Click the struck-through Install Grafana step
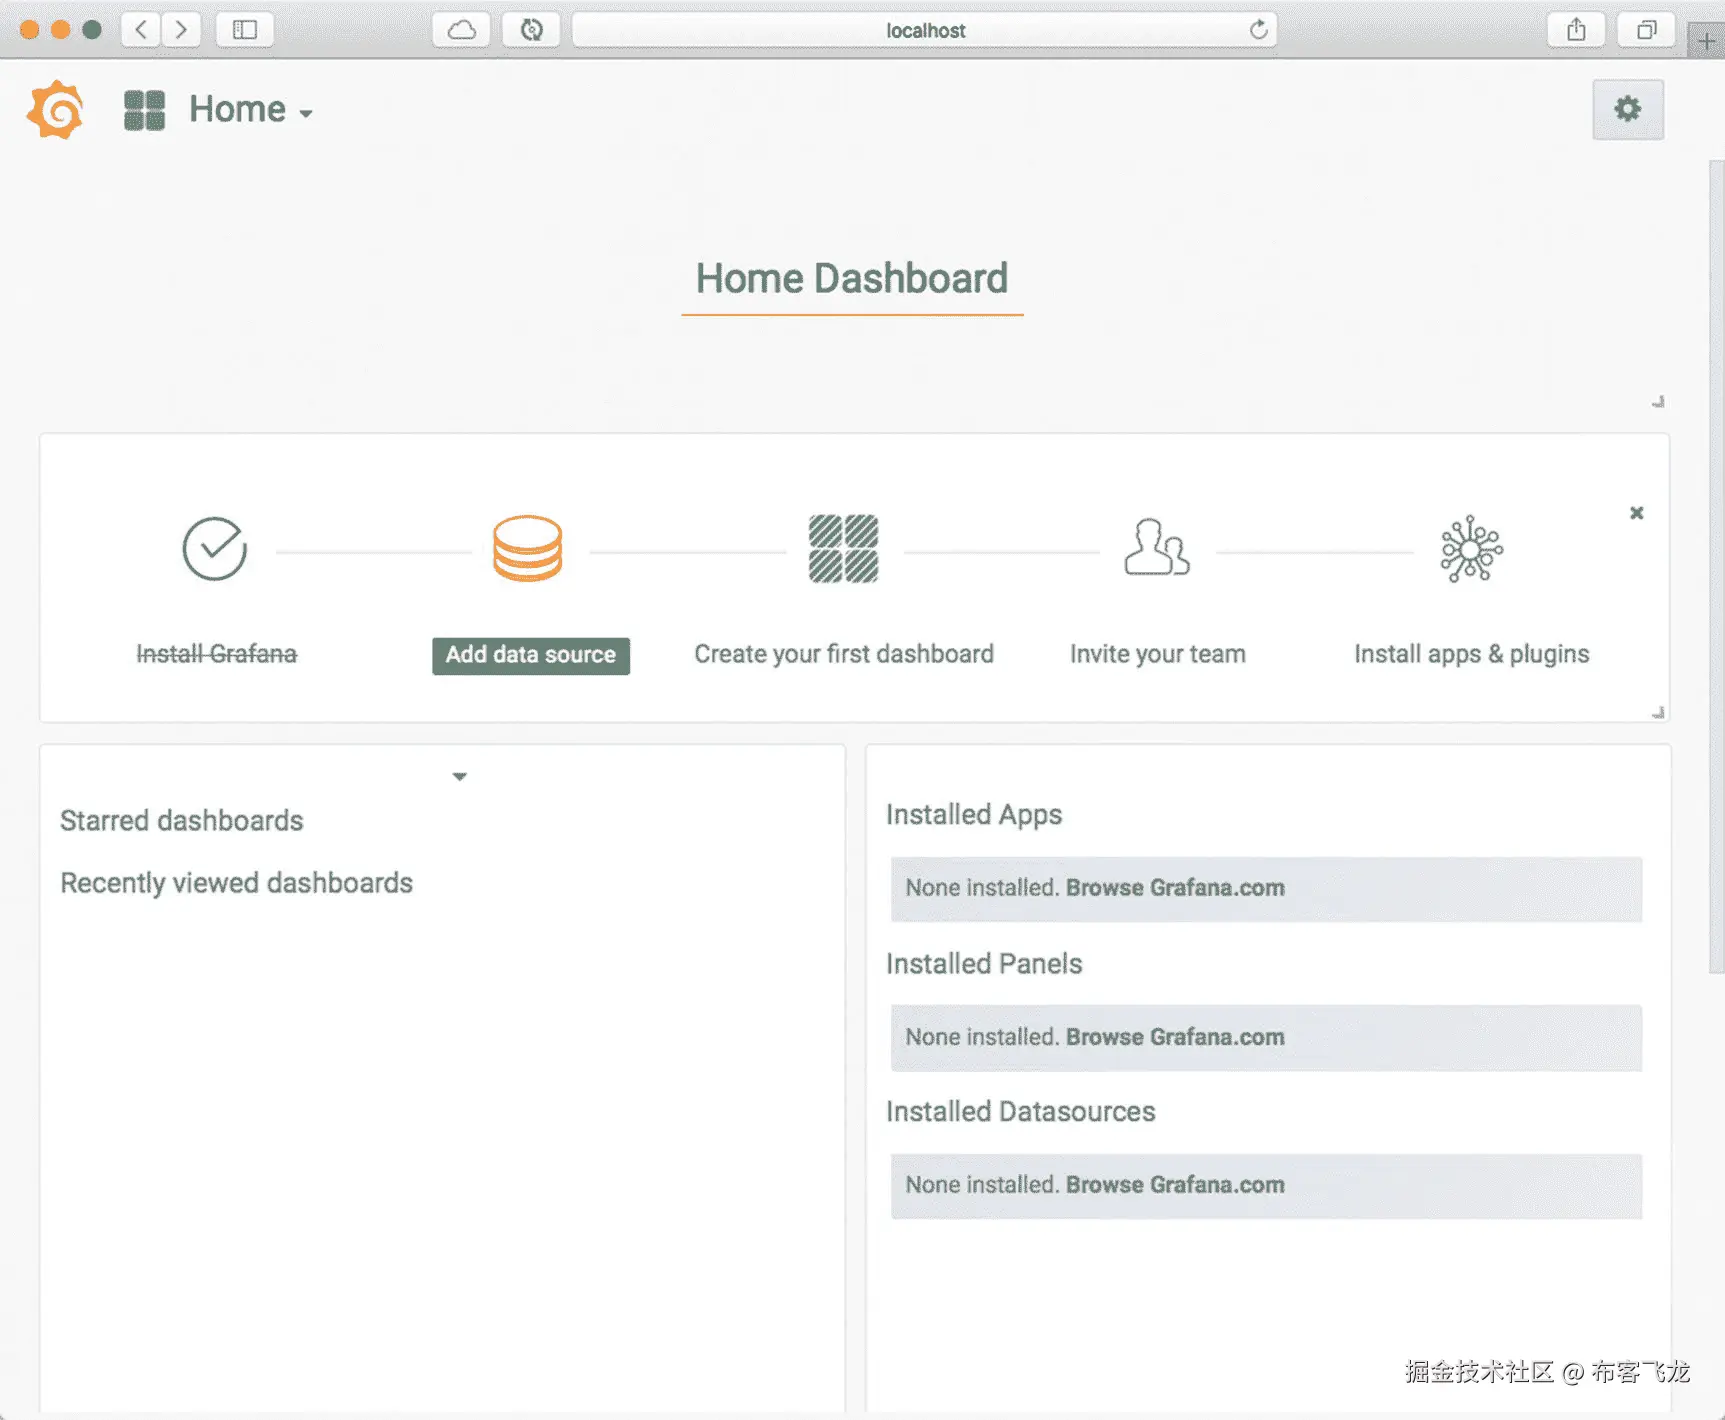The image size is (1725, 1420). (x=216, y=654)
